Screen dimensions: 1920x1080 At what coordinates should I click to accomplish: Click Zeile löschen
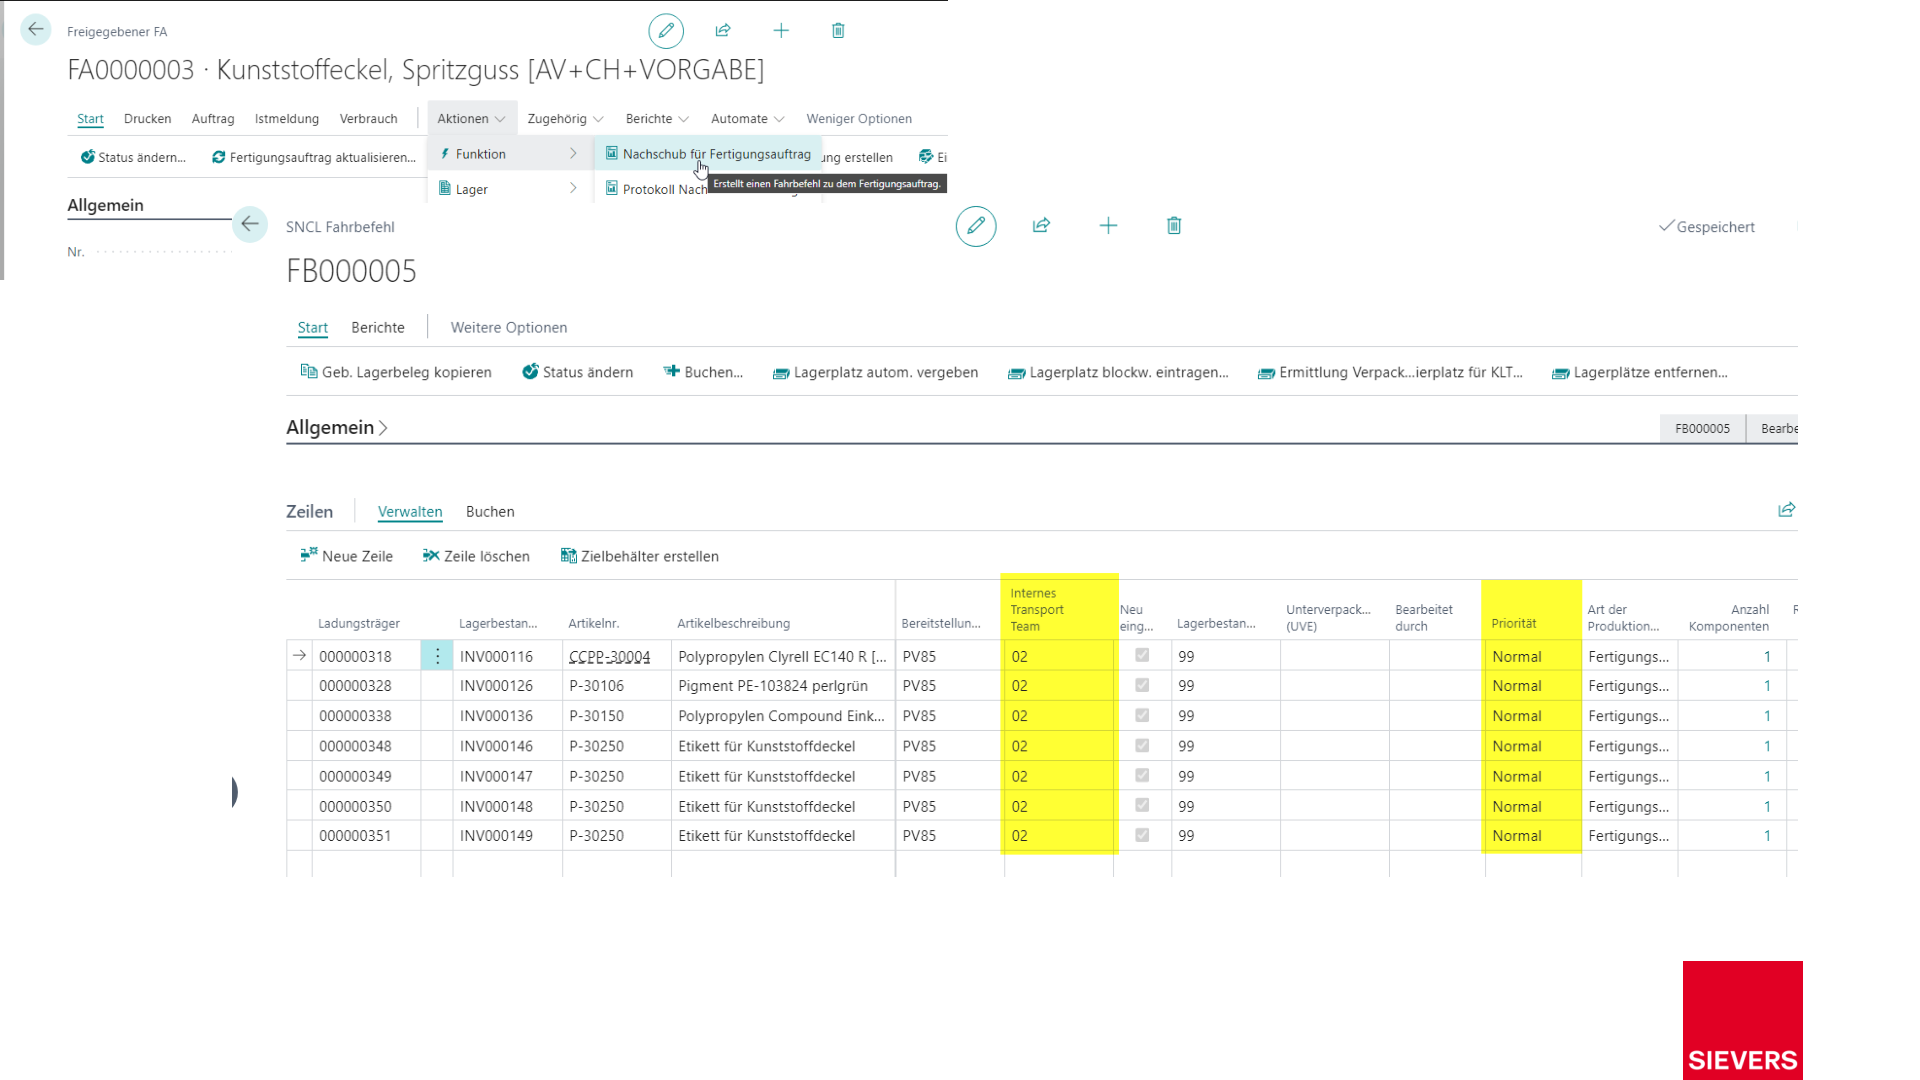pyautogui.click(x=476, y=556)
